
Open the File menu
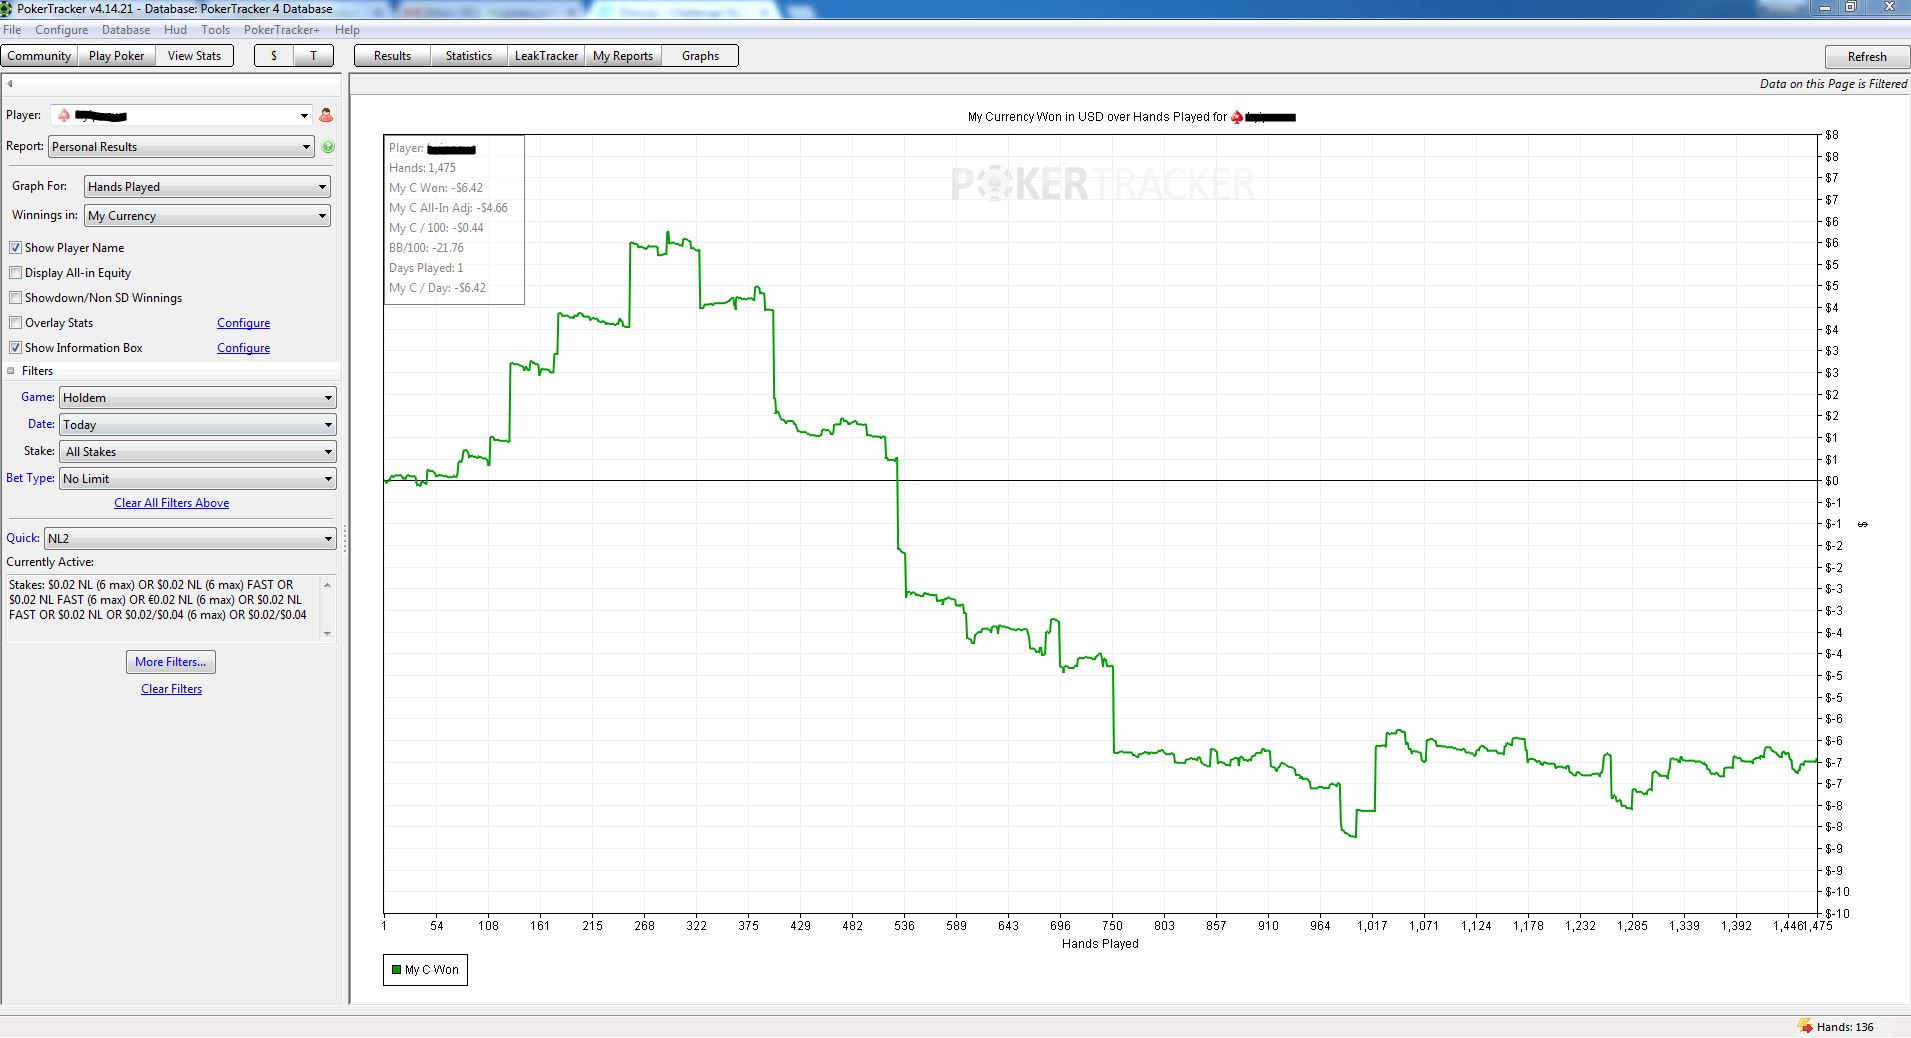tap(12, 30)
